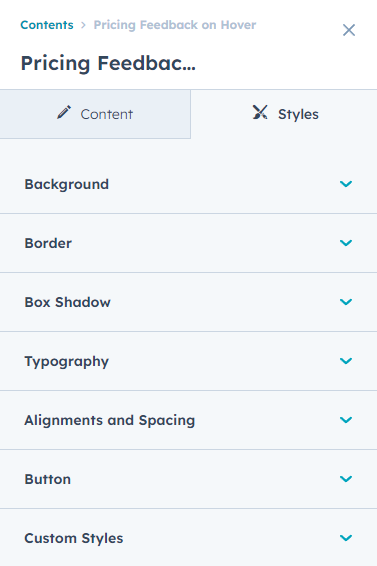This screenshot has height=566, width=377.
Task: Expand the Border section chevron
Action: coord(346,243)
